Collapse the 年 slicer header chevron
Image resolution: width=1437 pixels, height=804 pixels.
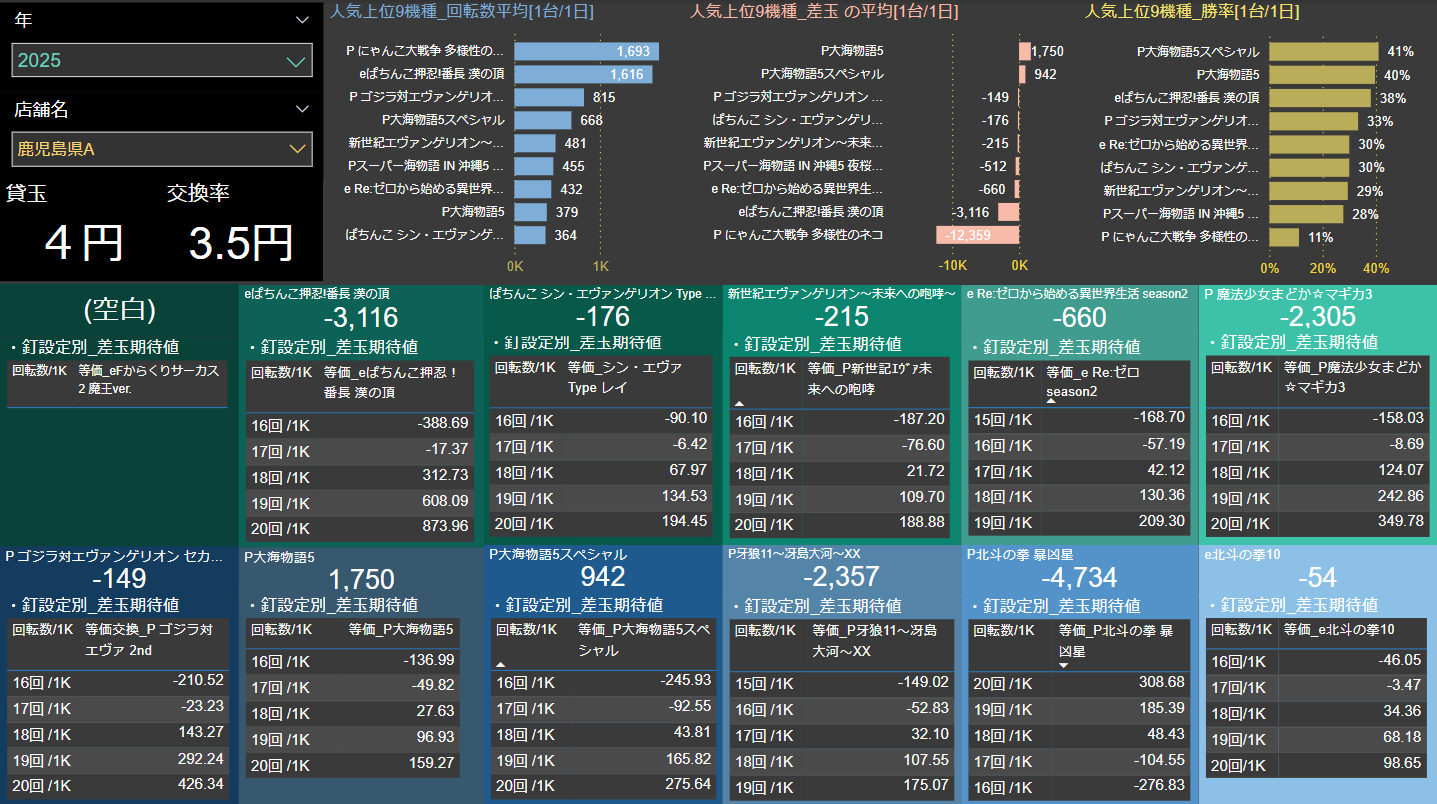[302, 20]
